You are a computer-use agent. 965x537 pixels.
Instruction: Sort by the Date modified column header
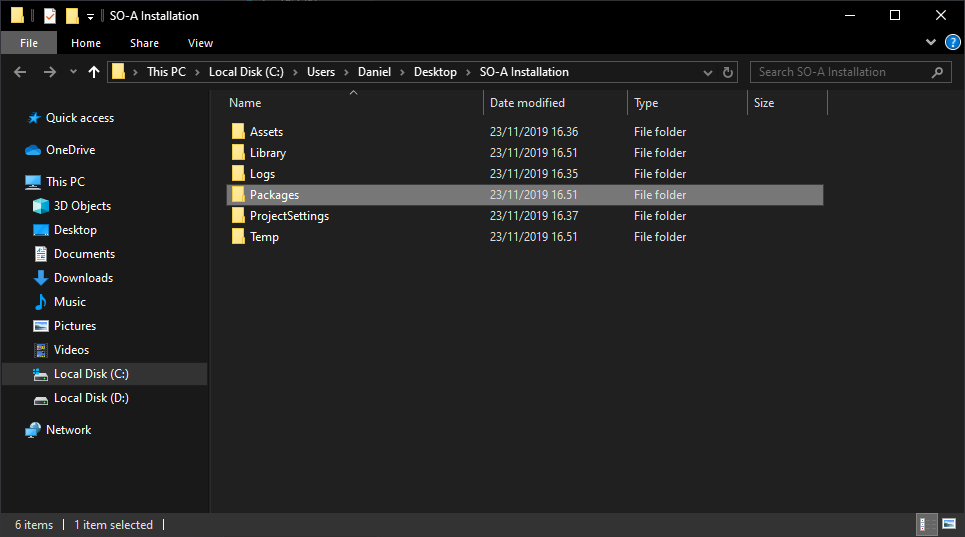pyautogui.click(x=527, y=103)
